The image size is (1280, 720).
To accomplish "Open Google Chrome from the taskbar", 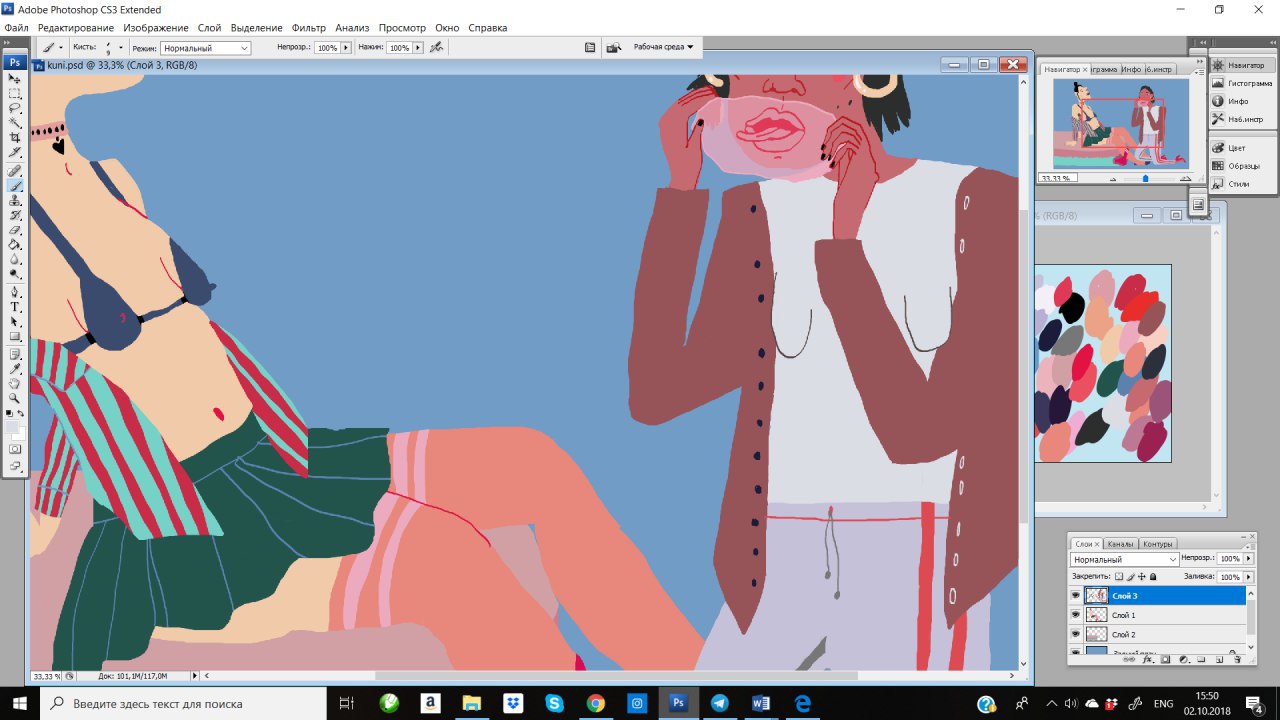I will 595,703.
